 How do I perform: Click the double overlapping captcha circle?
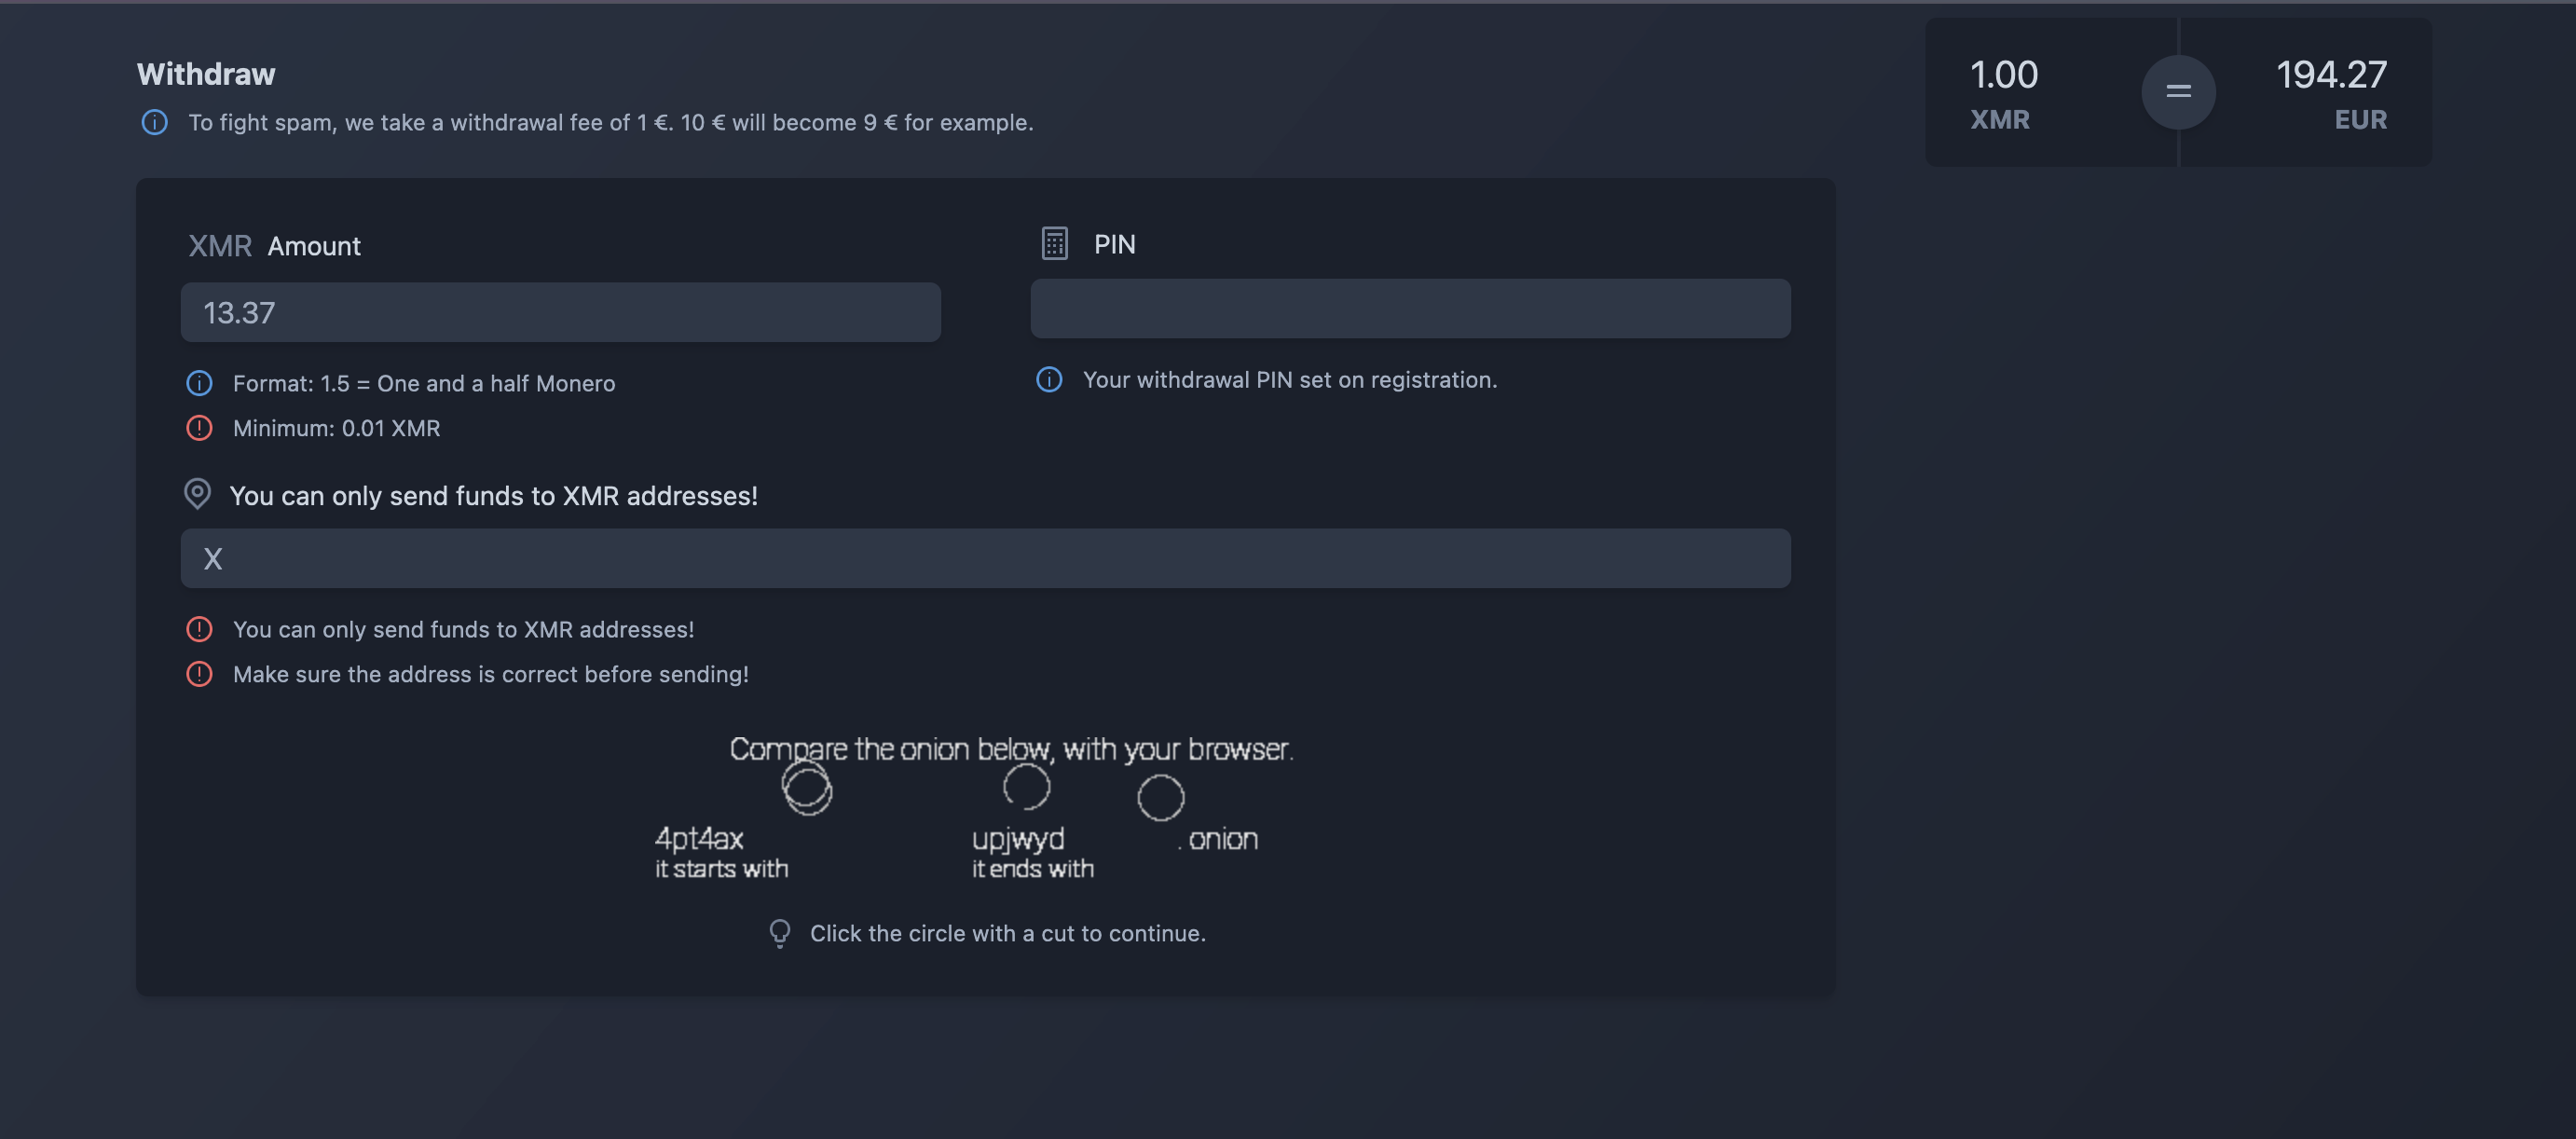pyautogui.click(x=806, y=788)
